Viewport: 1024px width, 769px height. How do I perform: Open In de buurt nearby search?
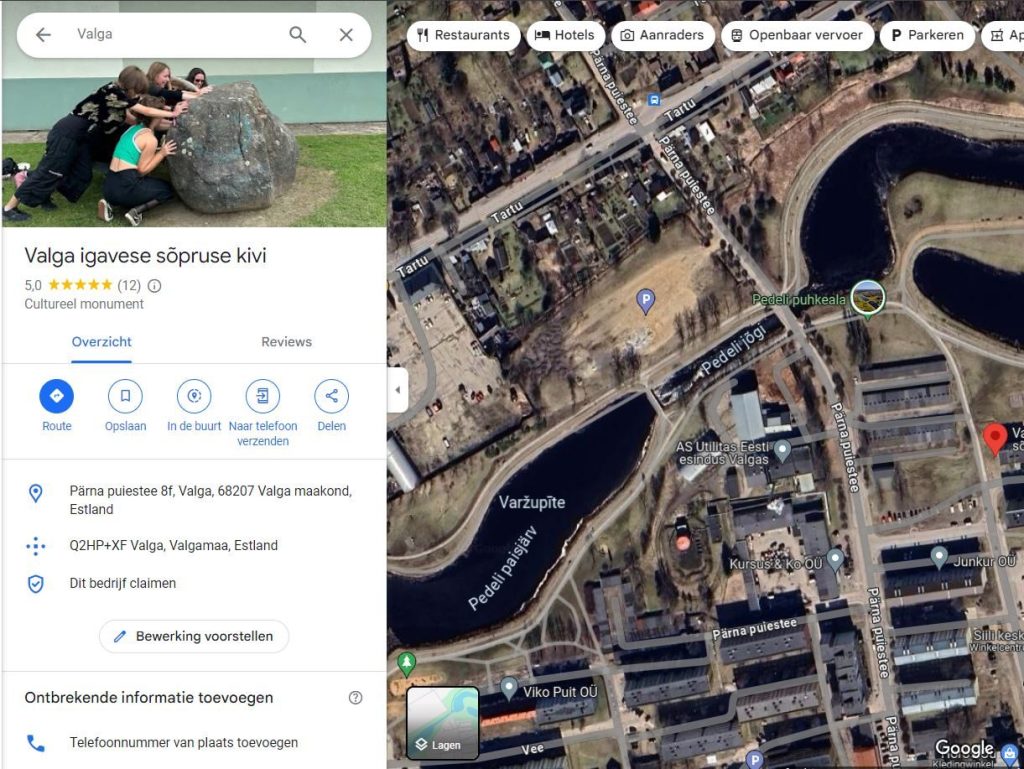pos(194,397)
